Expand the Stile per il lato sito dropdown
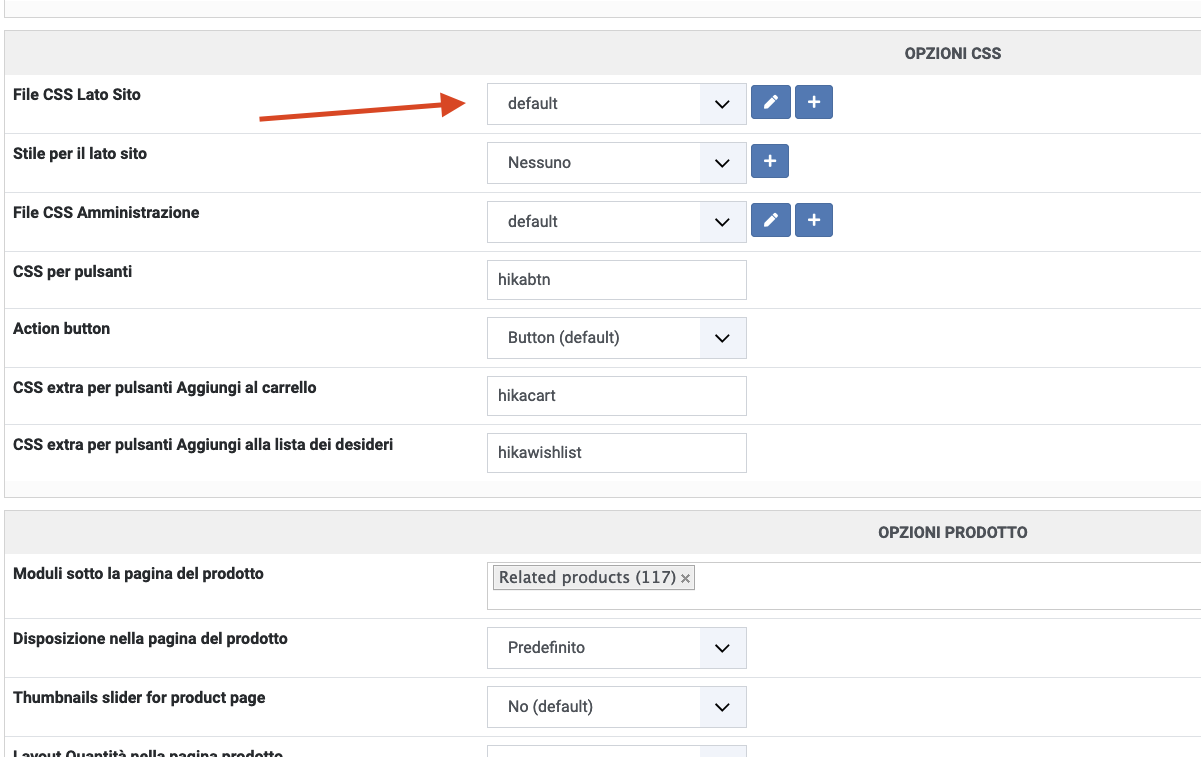Screen dimensions: 1201x757 point(616,163)
